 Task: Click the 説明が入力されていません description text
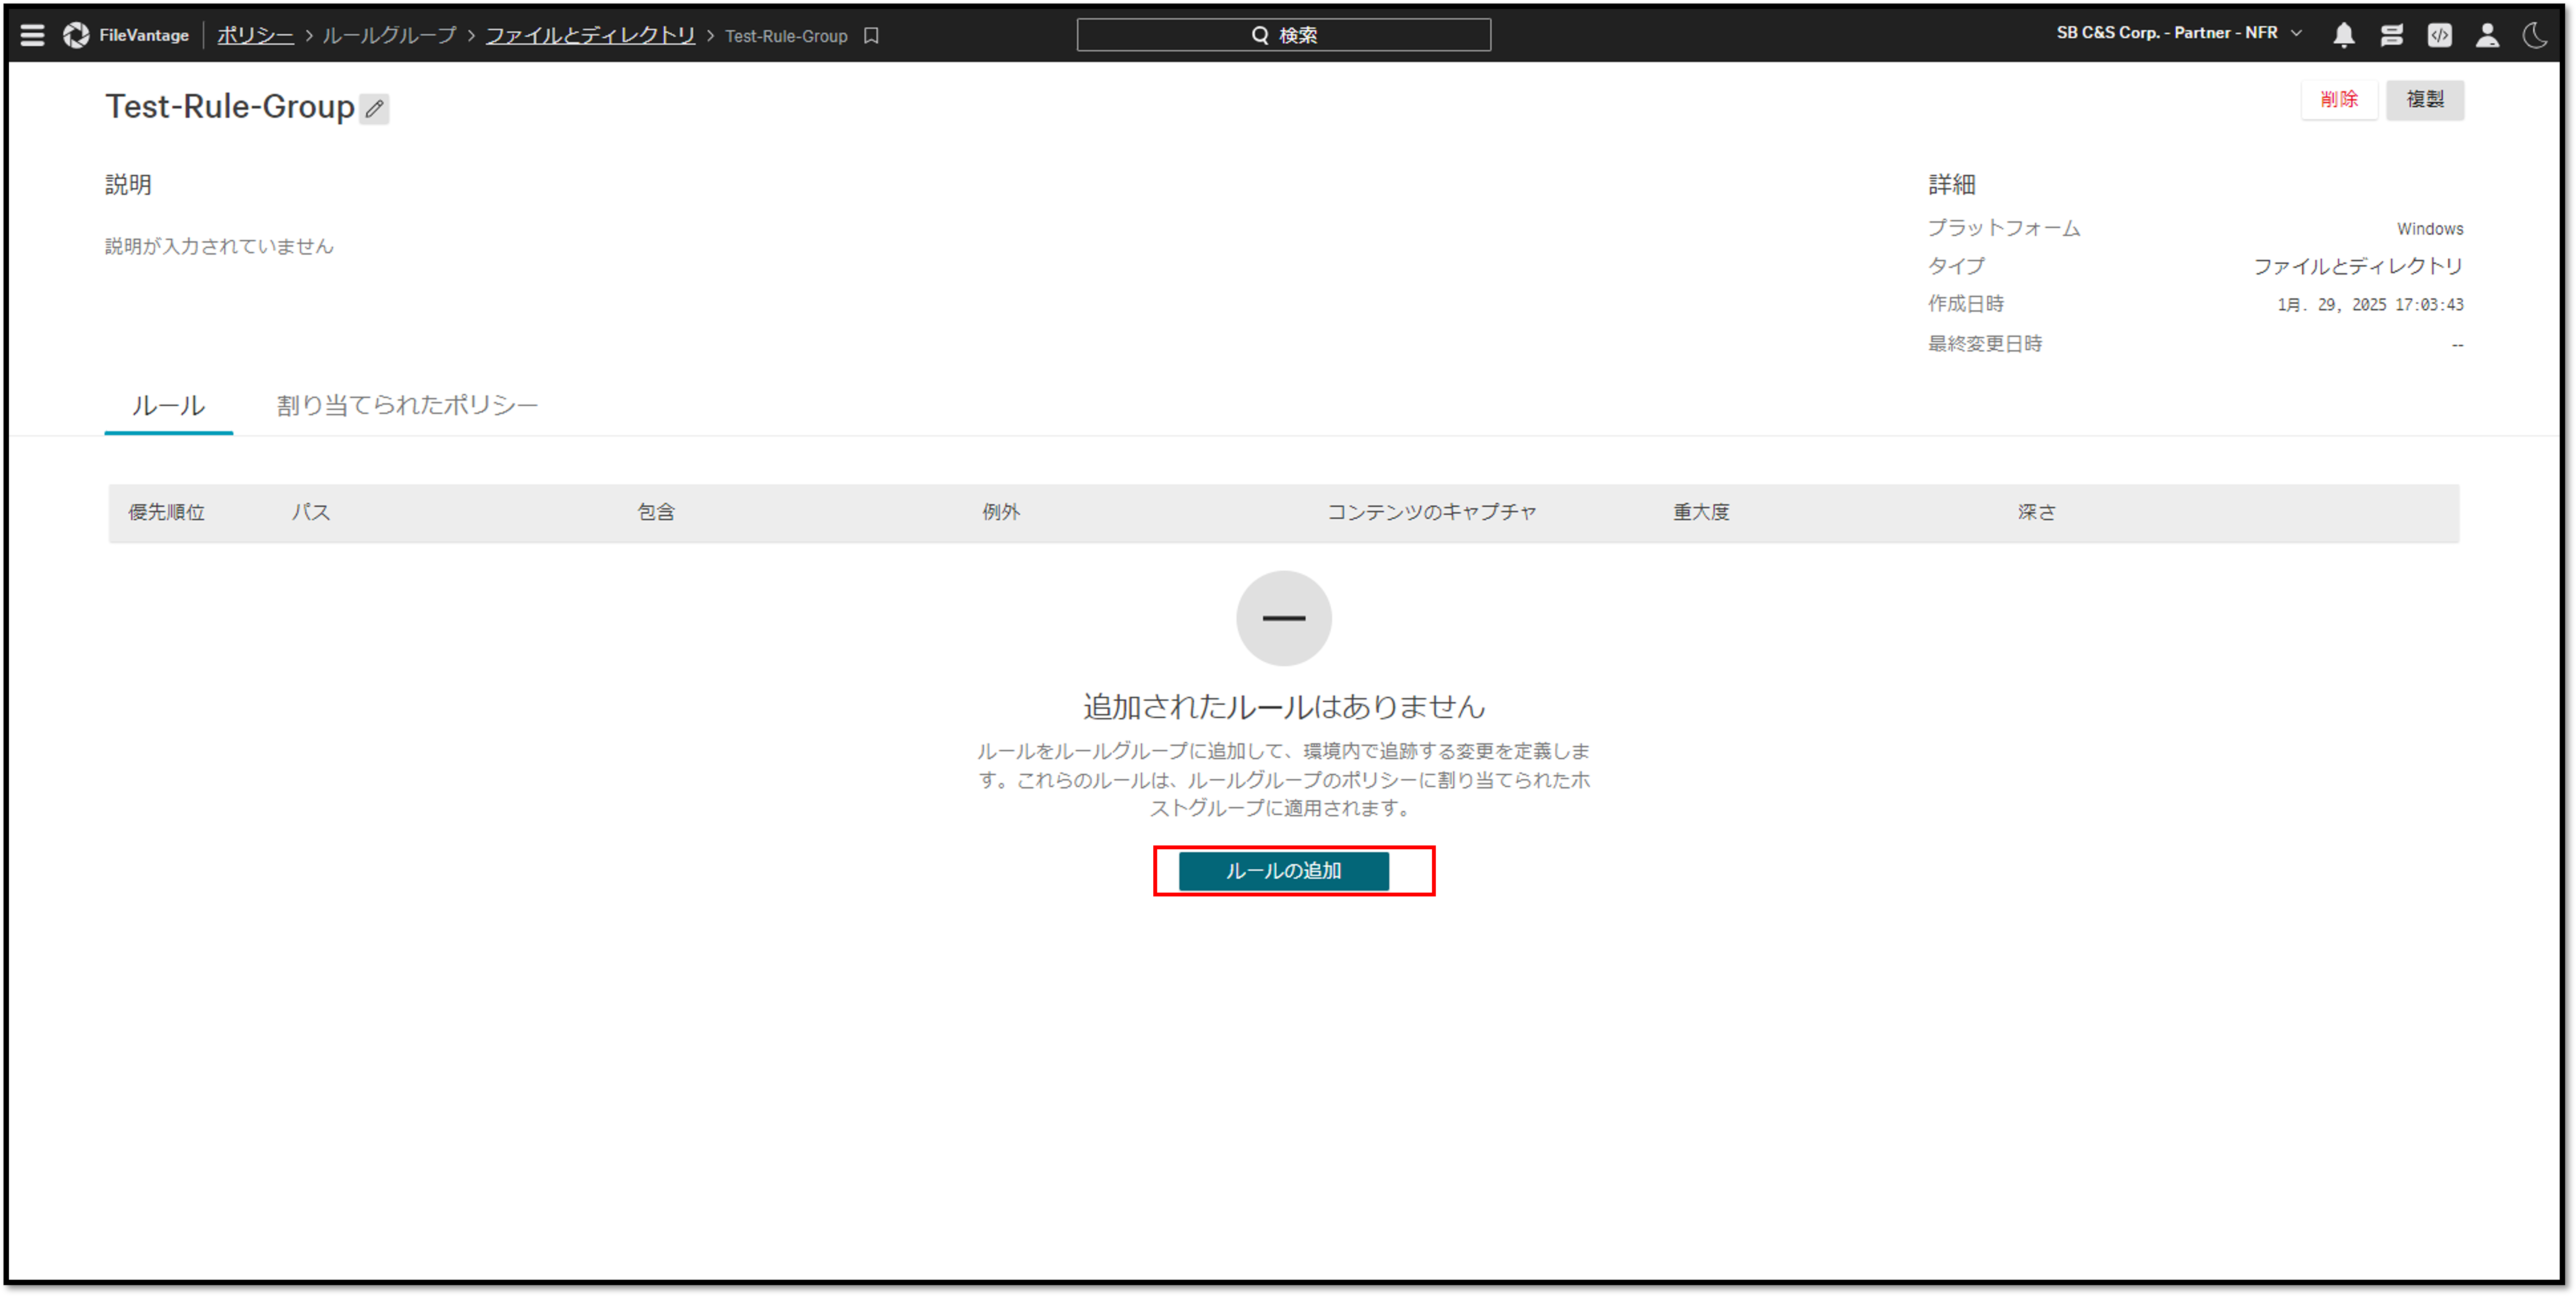[219, 246]
